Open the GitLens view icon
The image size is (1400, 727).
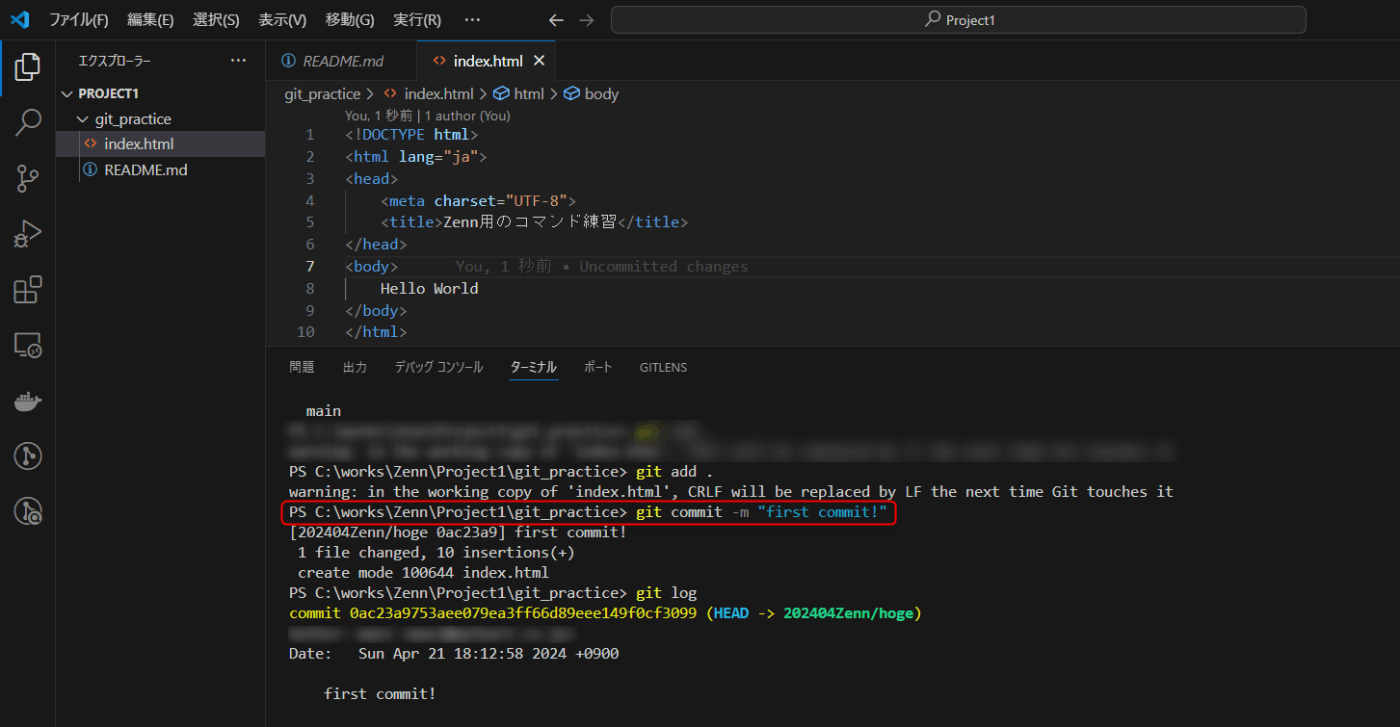click(27, 457)
